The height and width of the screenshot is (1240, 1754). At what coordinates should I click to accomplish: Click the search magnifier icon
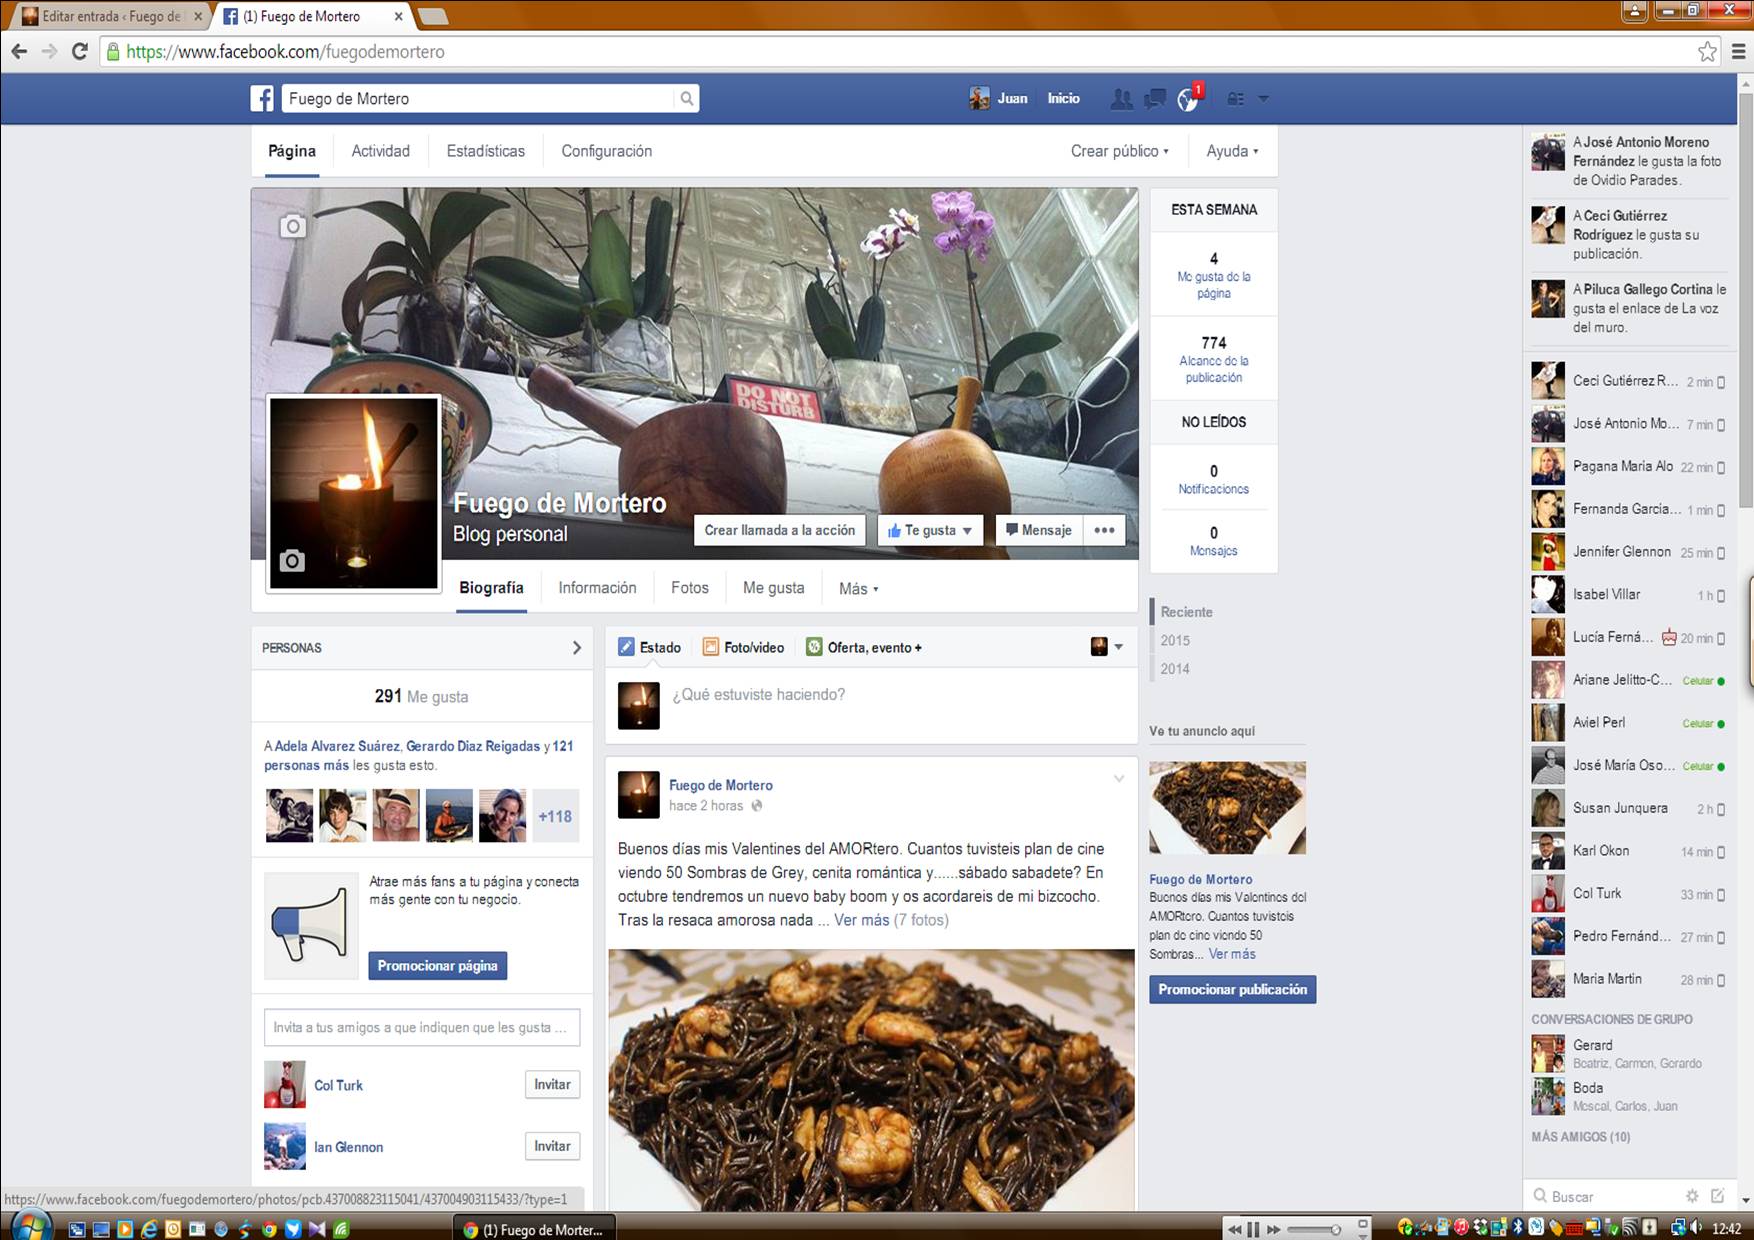tap(686, 99)
